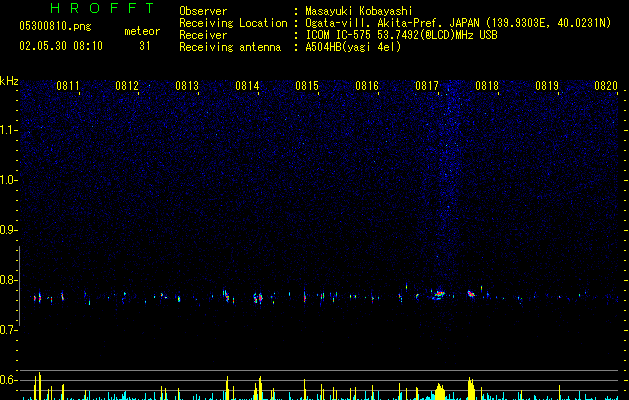Click time marker 0818
Screen dimensions: 629x400
coord(487,86)
